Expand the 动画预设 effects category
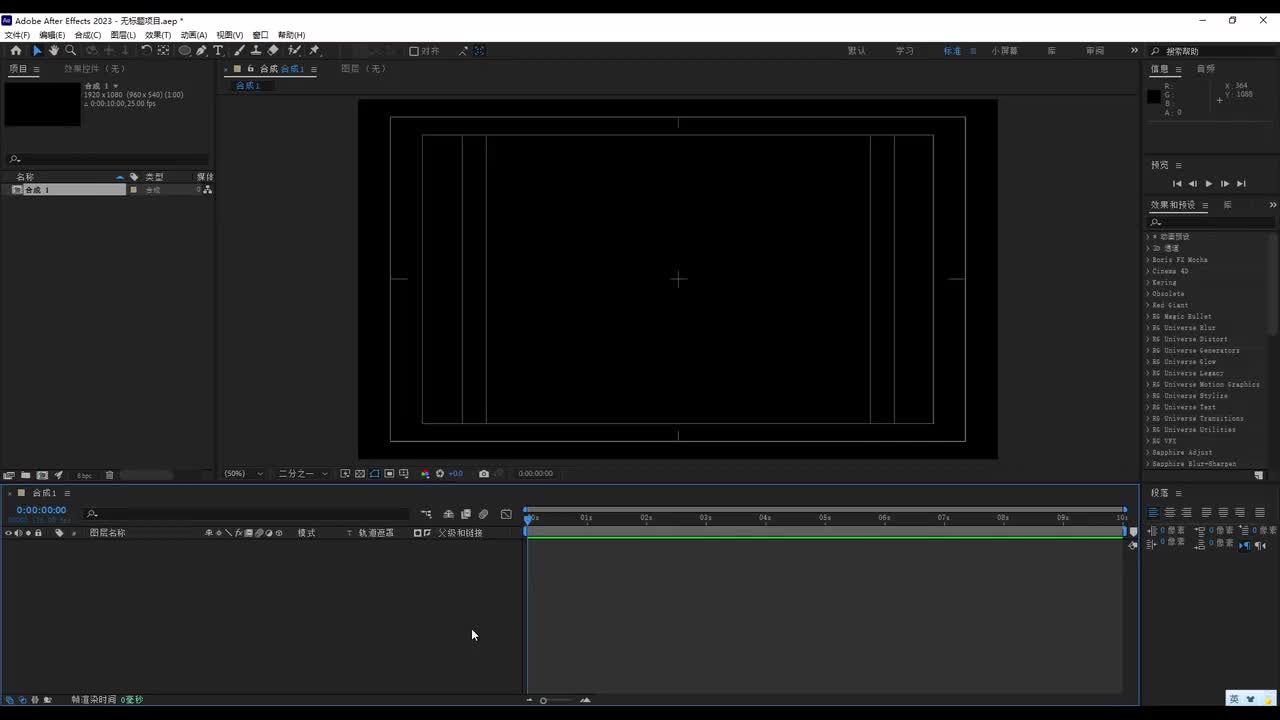This screenshot has width=1280, height=720. (x=1149, y=237)
